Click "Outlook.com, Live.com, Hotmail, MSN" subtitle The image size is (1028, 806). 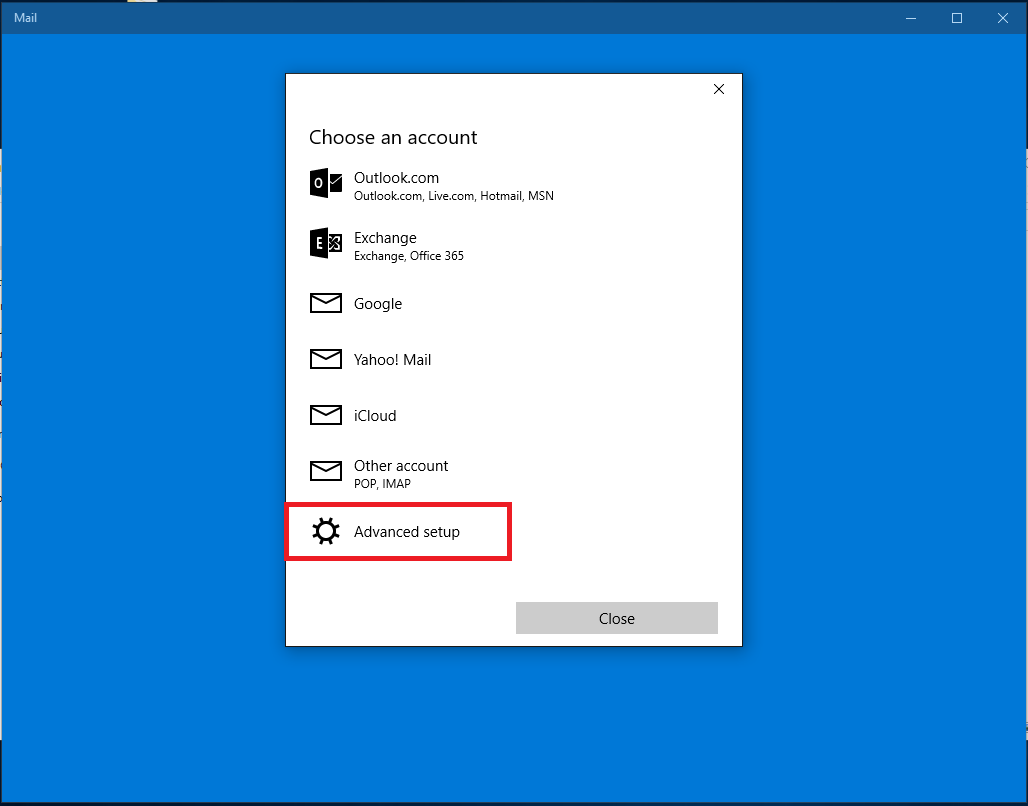tap(454, 195)
